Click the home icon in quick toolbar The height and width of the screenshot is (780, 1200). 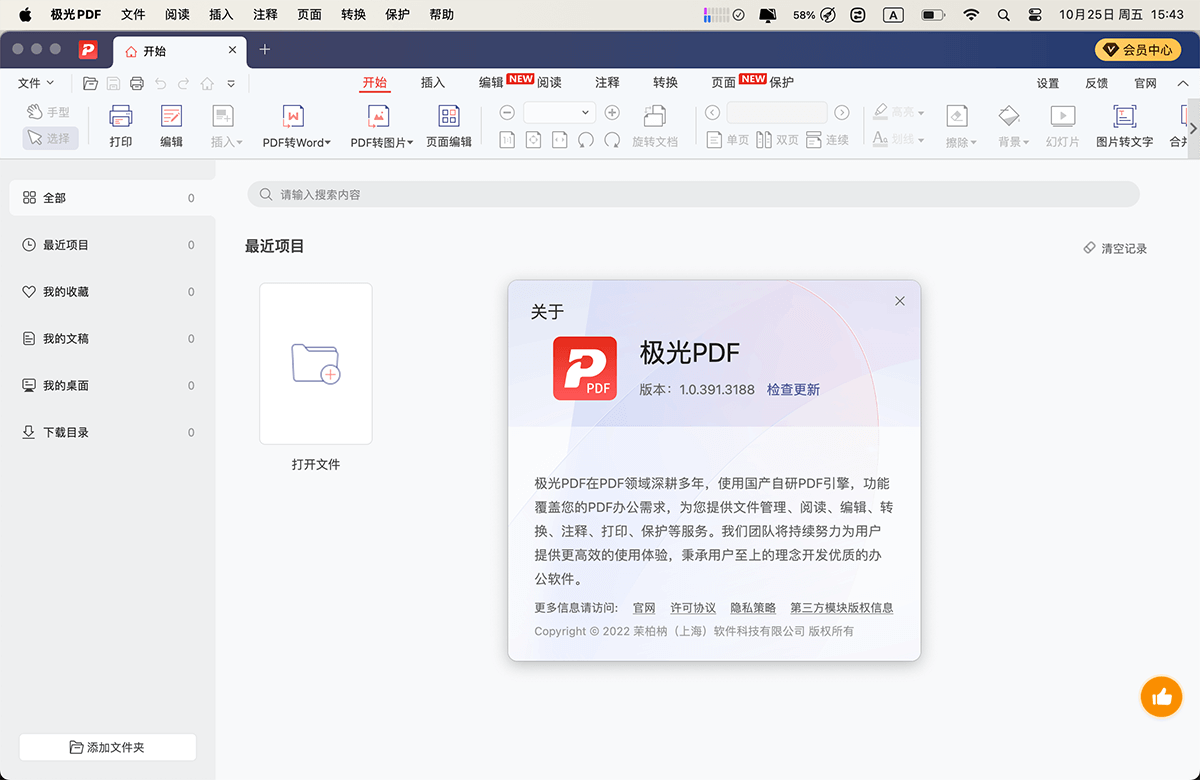[207, 84]
